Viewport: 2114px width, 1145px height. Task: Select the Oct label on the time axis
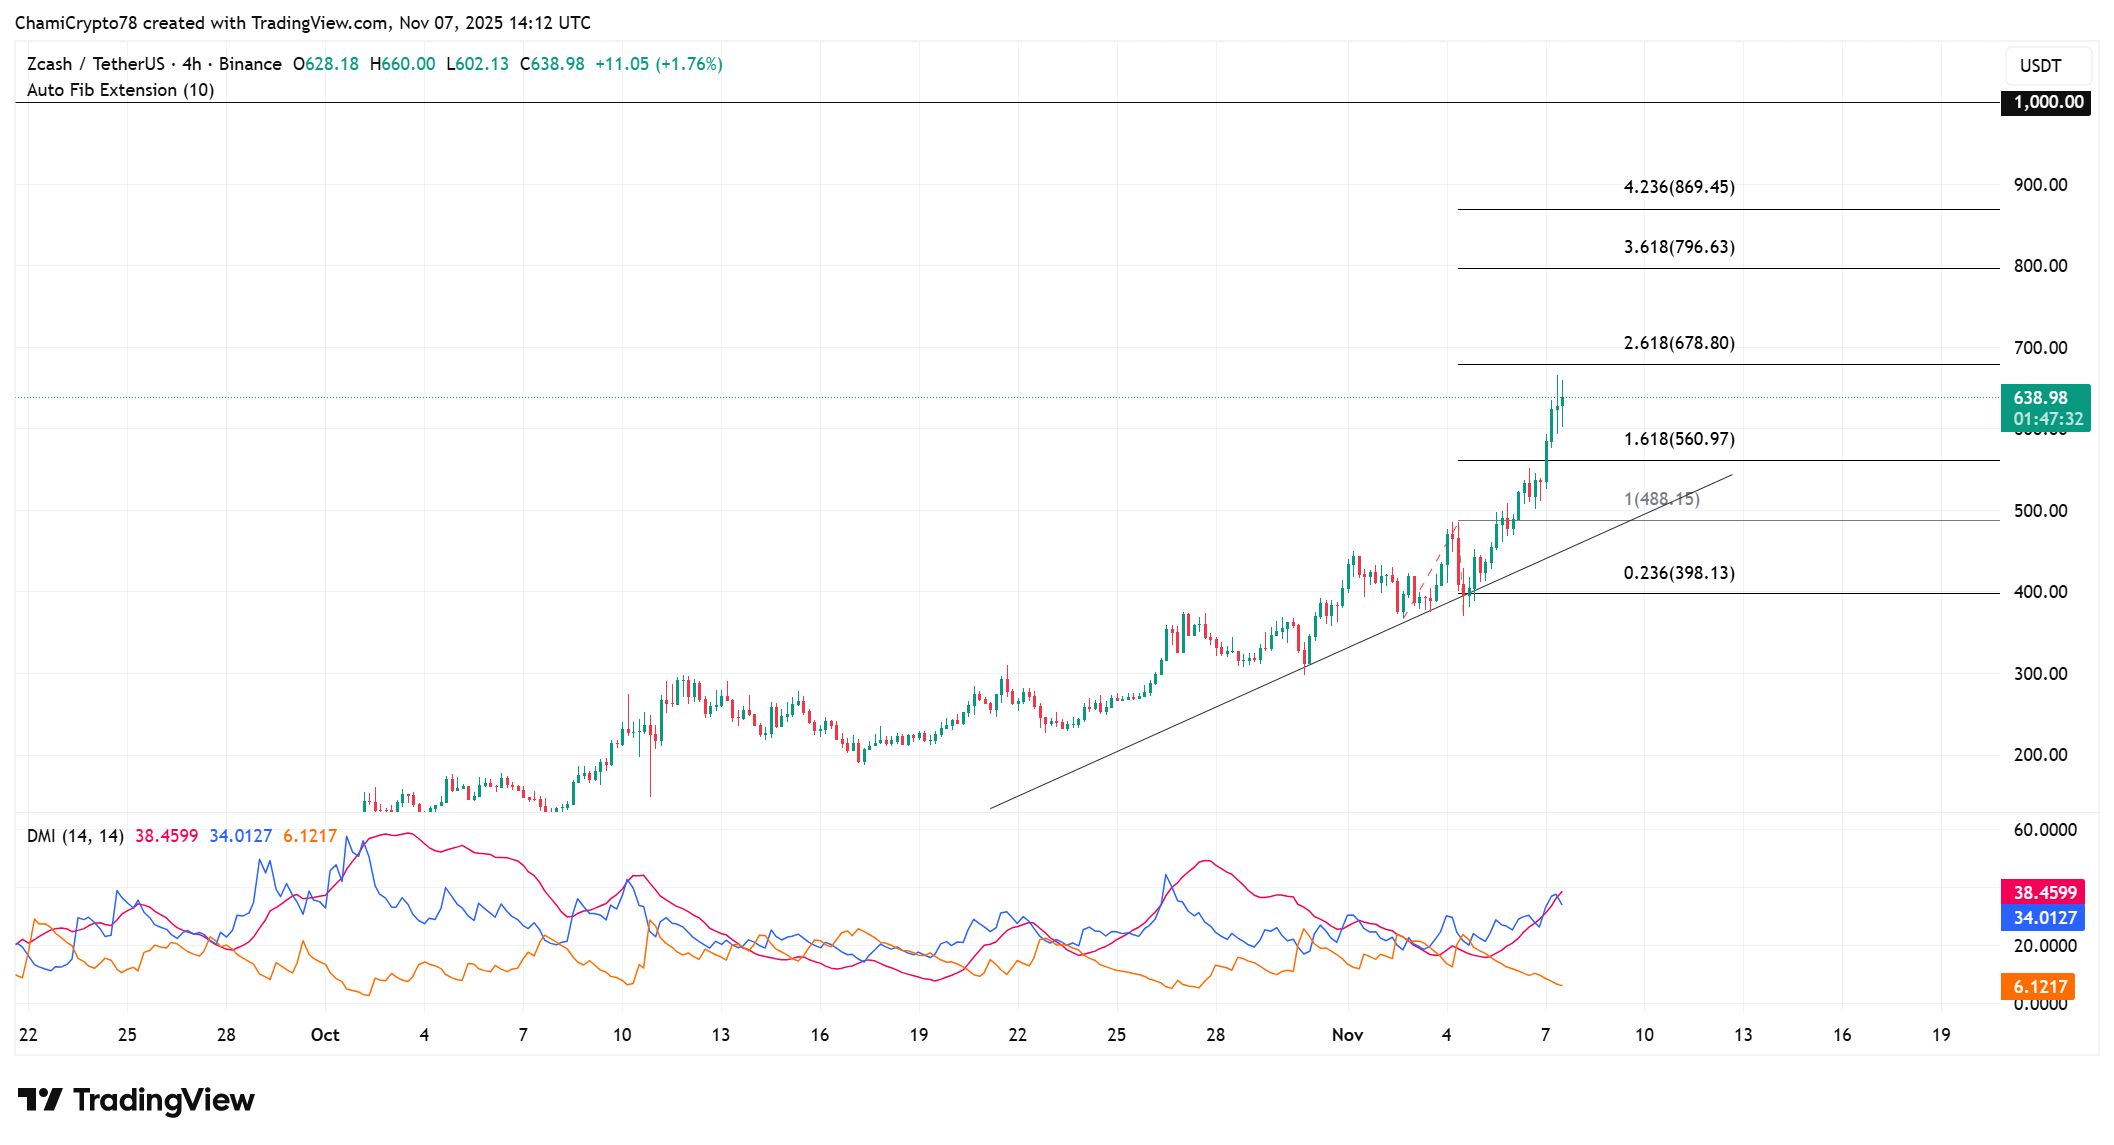pyautogui.click(x=325, y=1035)
